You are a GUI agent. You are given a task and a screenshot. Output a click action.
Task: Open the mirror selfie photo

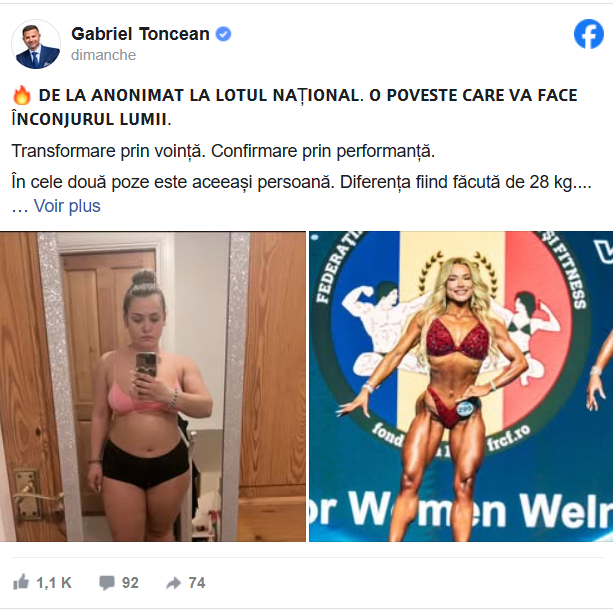(153, 387)
